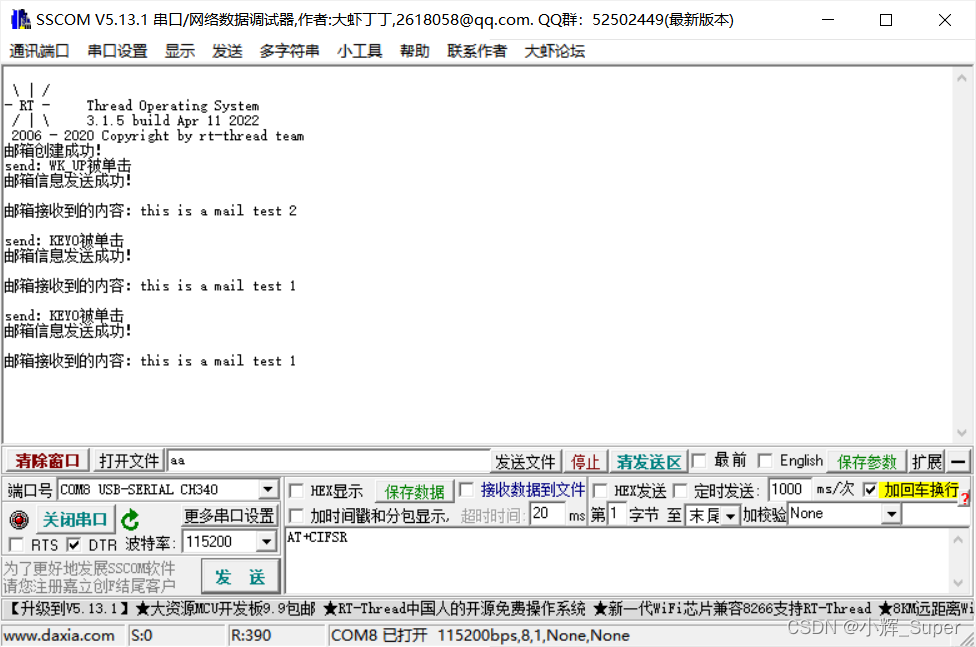The height and width of the screenshot is (647, 976).
Task: Click the scrolling 升级到V5.13.1 ad banner
Action: pyautogui.click(x=488, y=608)
